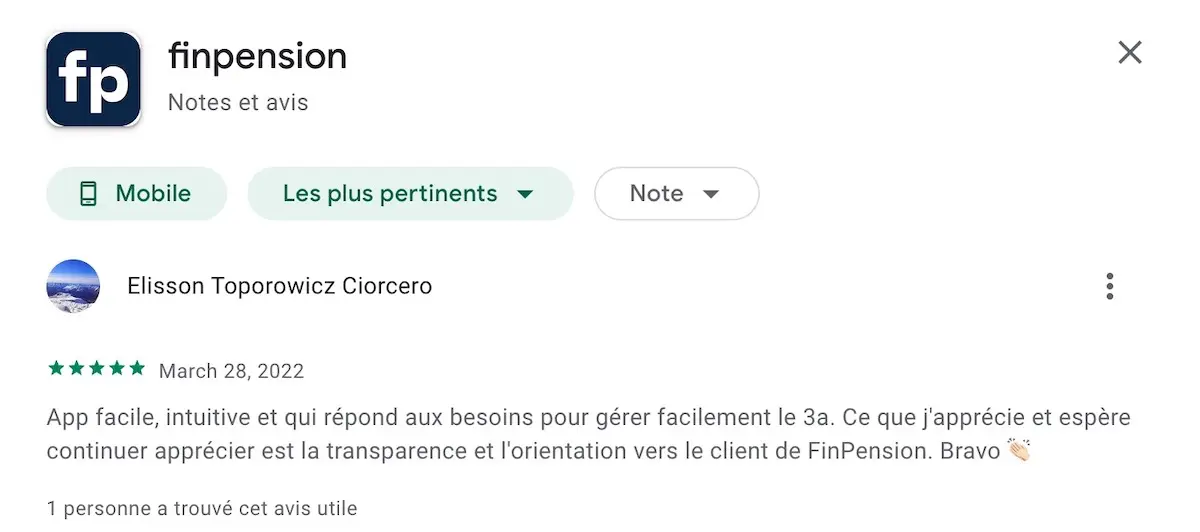Screen dimensions: 1200x532
Task: Click the first star of the rating
Action: [55, 369]
